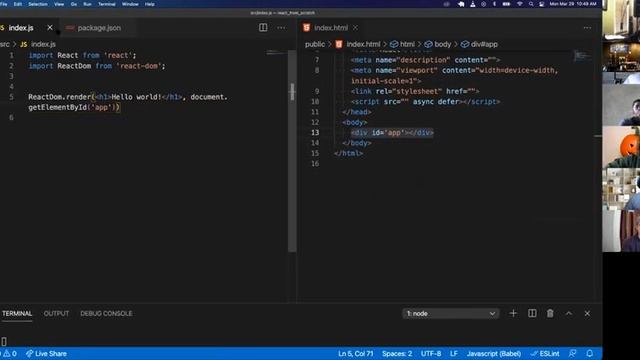Click the ESLint status item
The height and width of the screenshot is (360, 640).
(x=544, y=353)
